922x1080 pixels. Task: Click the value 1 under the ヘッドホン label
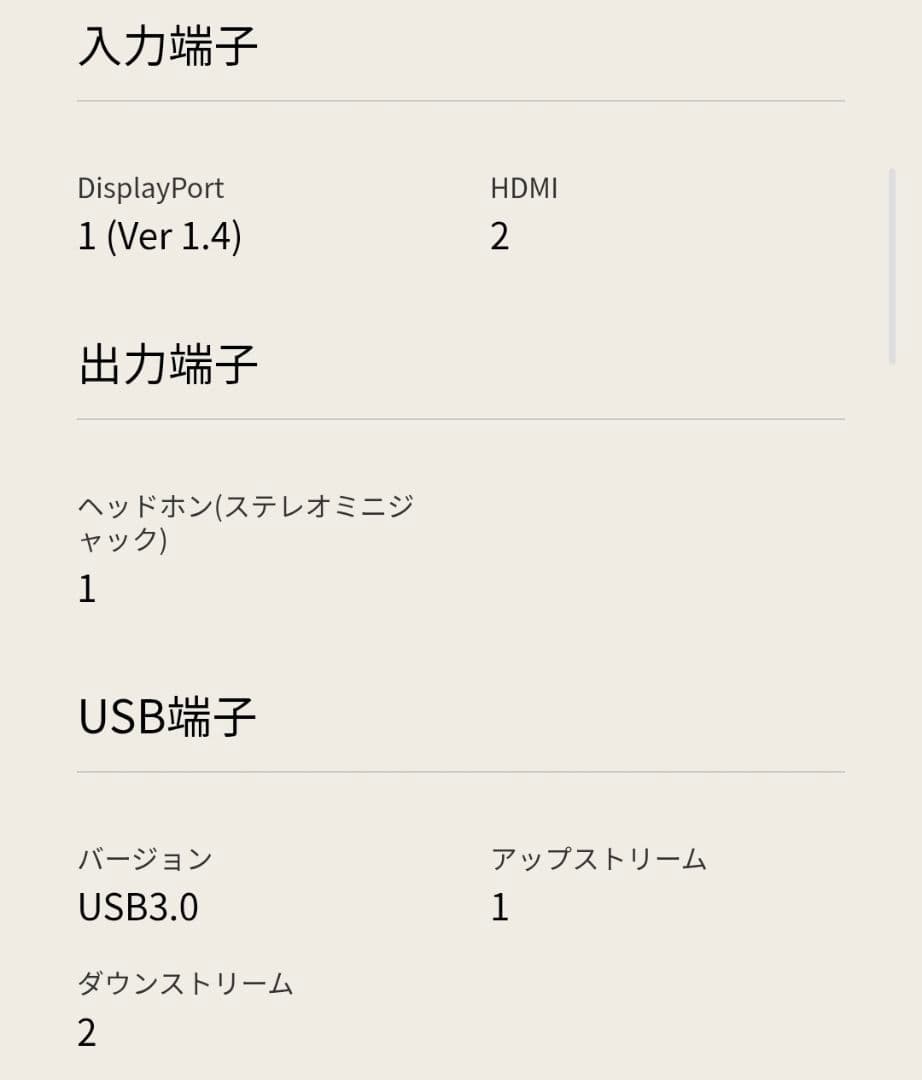coord(87,589)
